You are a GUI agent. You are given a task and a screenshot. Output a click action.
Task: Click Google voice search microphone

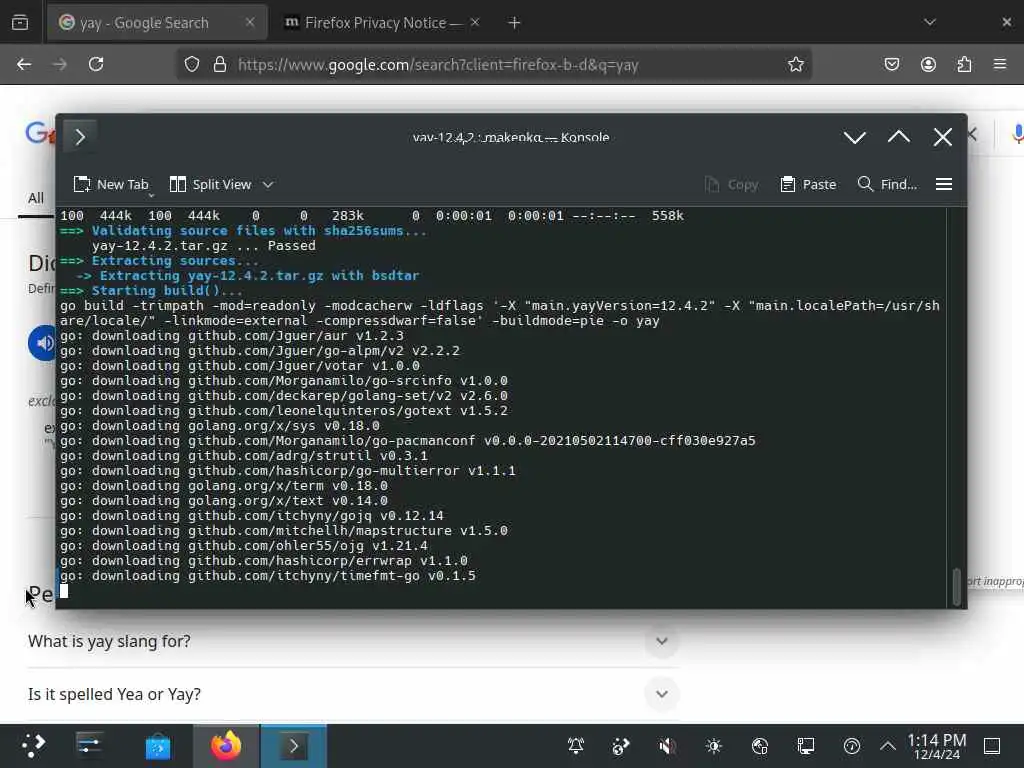coord(1017,135)
